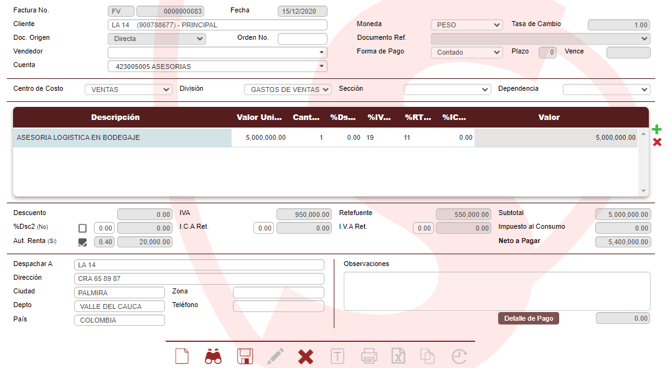Click the Cliente LA 14 field
Screen dimensions: 670x368
[x=217, y=25]
